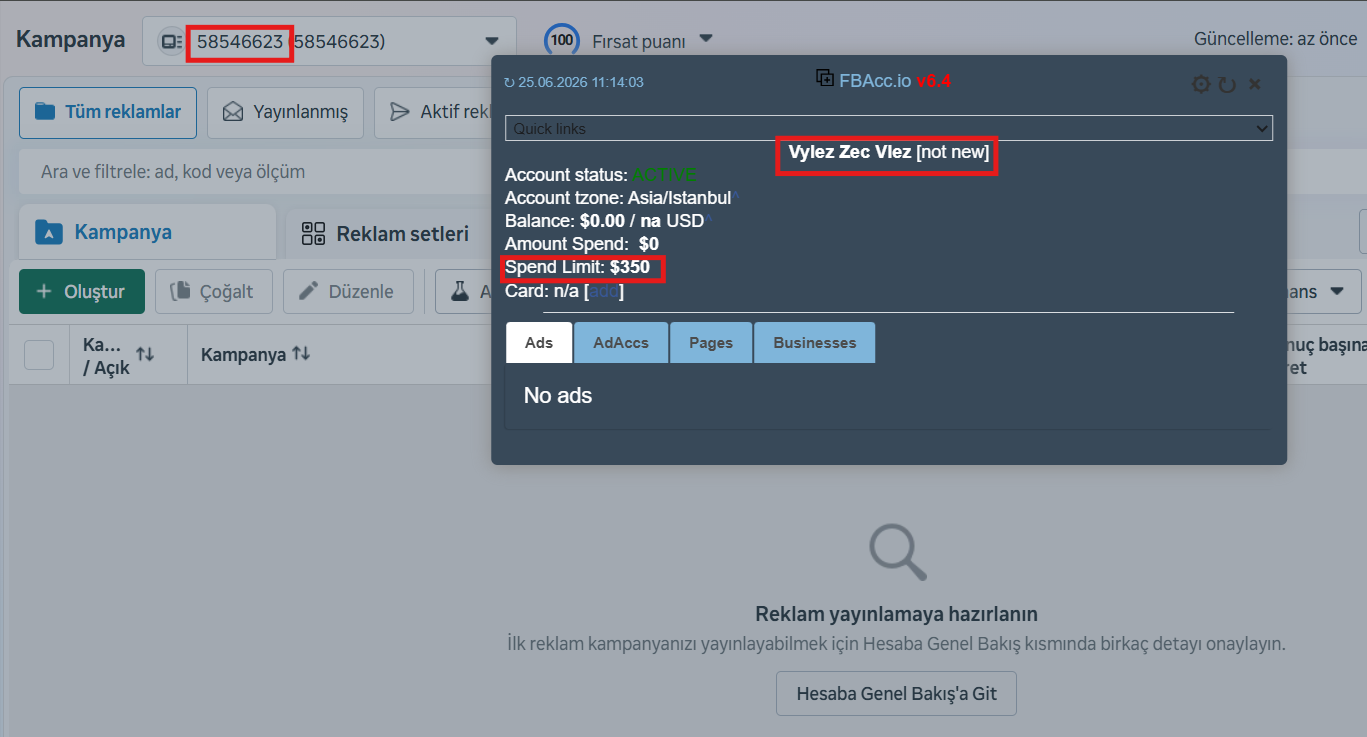Image resolution: width=1367 pixels, height=737 pixels.
Task: Expand the ad account selector dropdown
Action: click(491, 41)
